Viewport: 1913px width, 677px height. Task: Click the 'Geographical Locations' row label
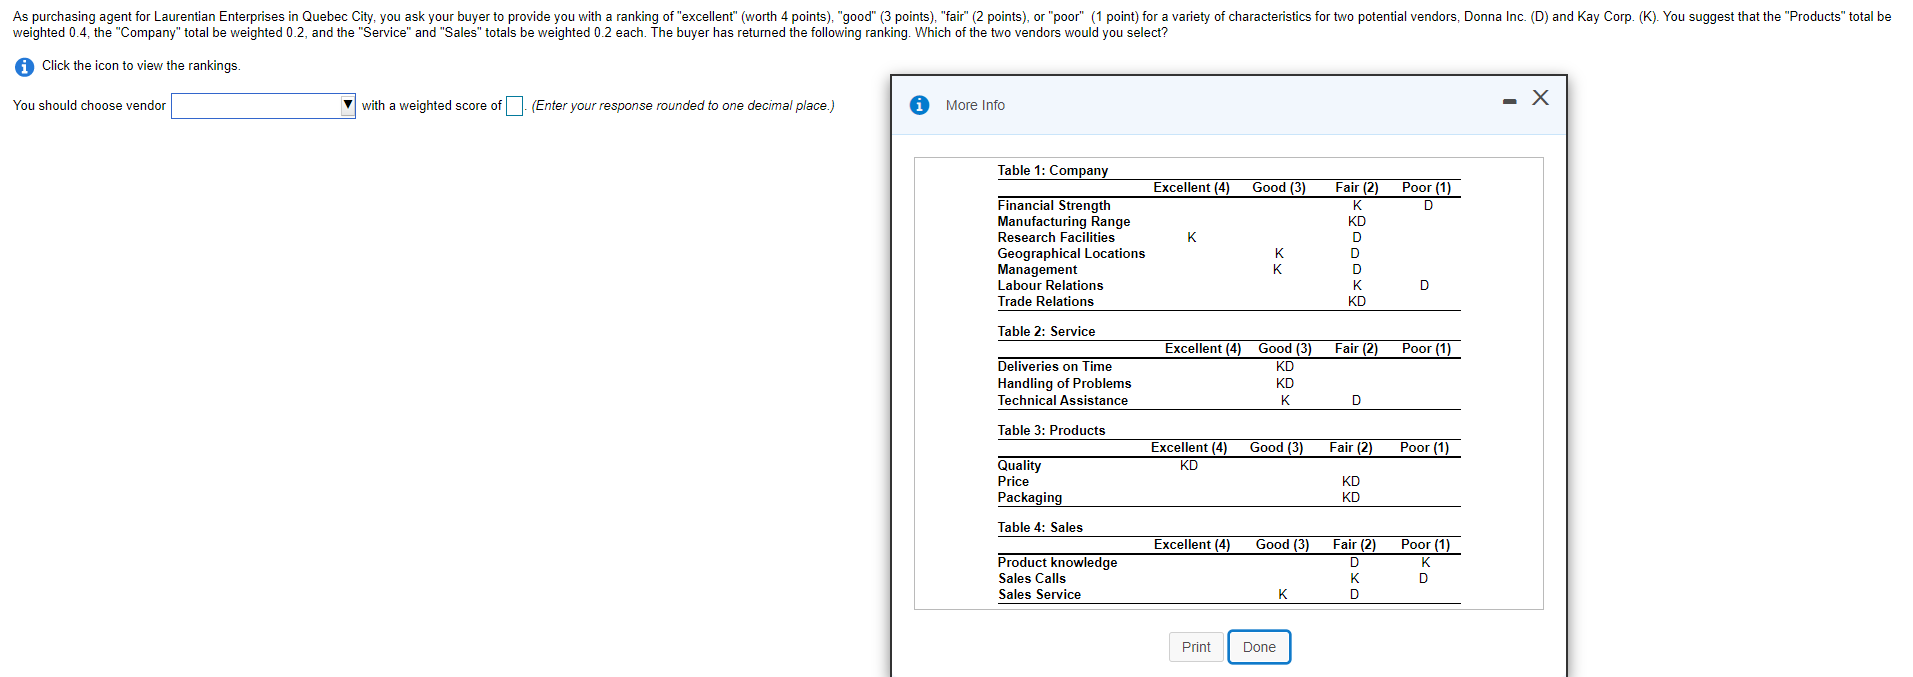point(1071,254)
